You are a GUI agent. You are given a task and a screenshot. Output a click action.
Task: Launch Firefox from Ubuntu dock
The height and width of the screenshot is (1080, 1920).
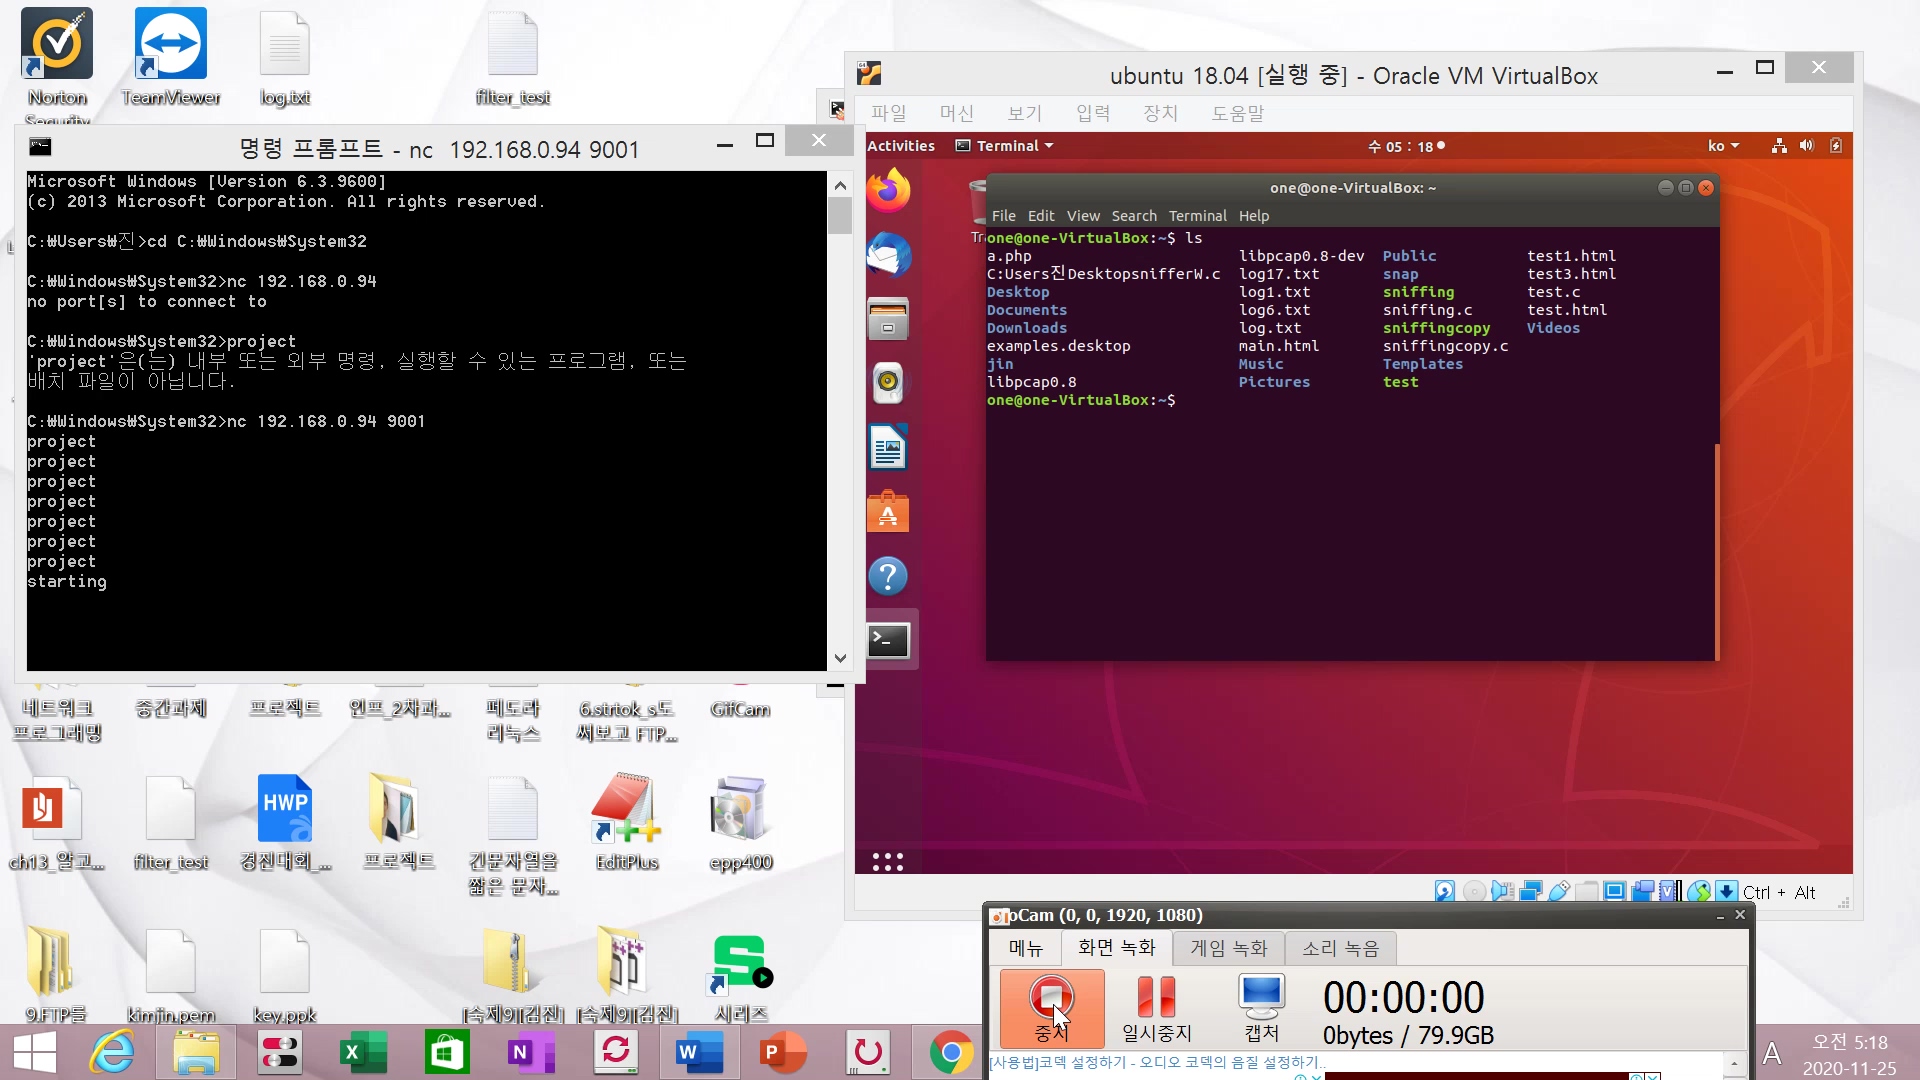(x=888, y=190)
